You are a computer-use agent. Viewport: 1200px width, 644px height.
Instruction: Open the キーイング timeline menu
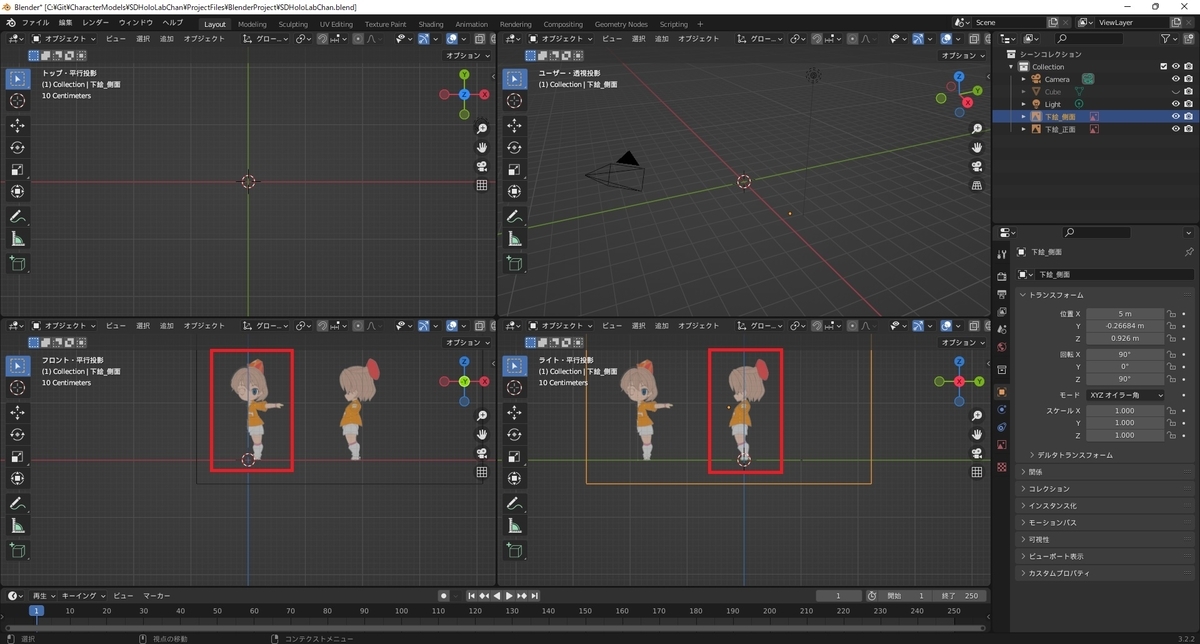(x=81, y=596)
